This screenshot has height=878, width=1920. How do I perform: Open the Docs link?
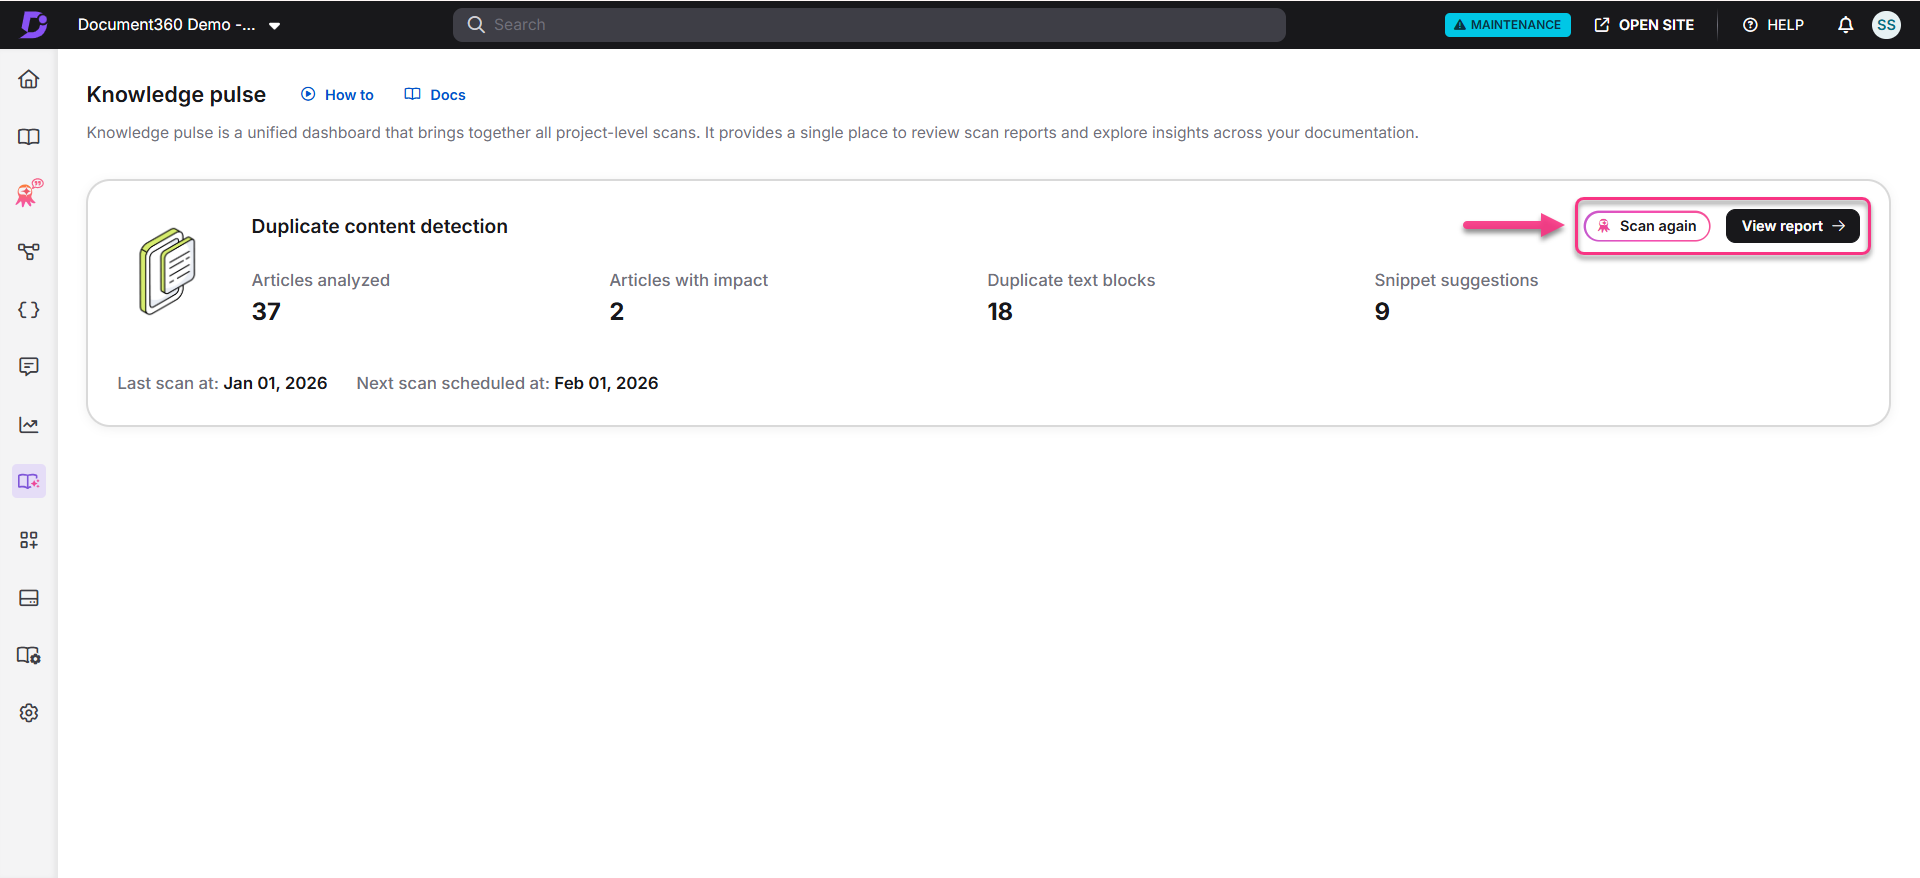(435, 95)
